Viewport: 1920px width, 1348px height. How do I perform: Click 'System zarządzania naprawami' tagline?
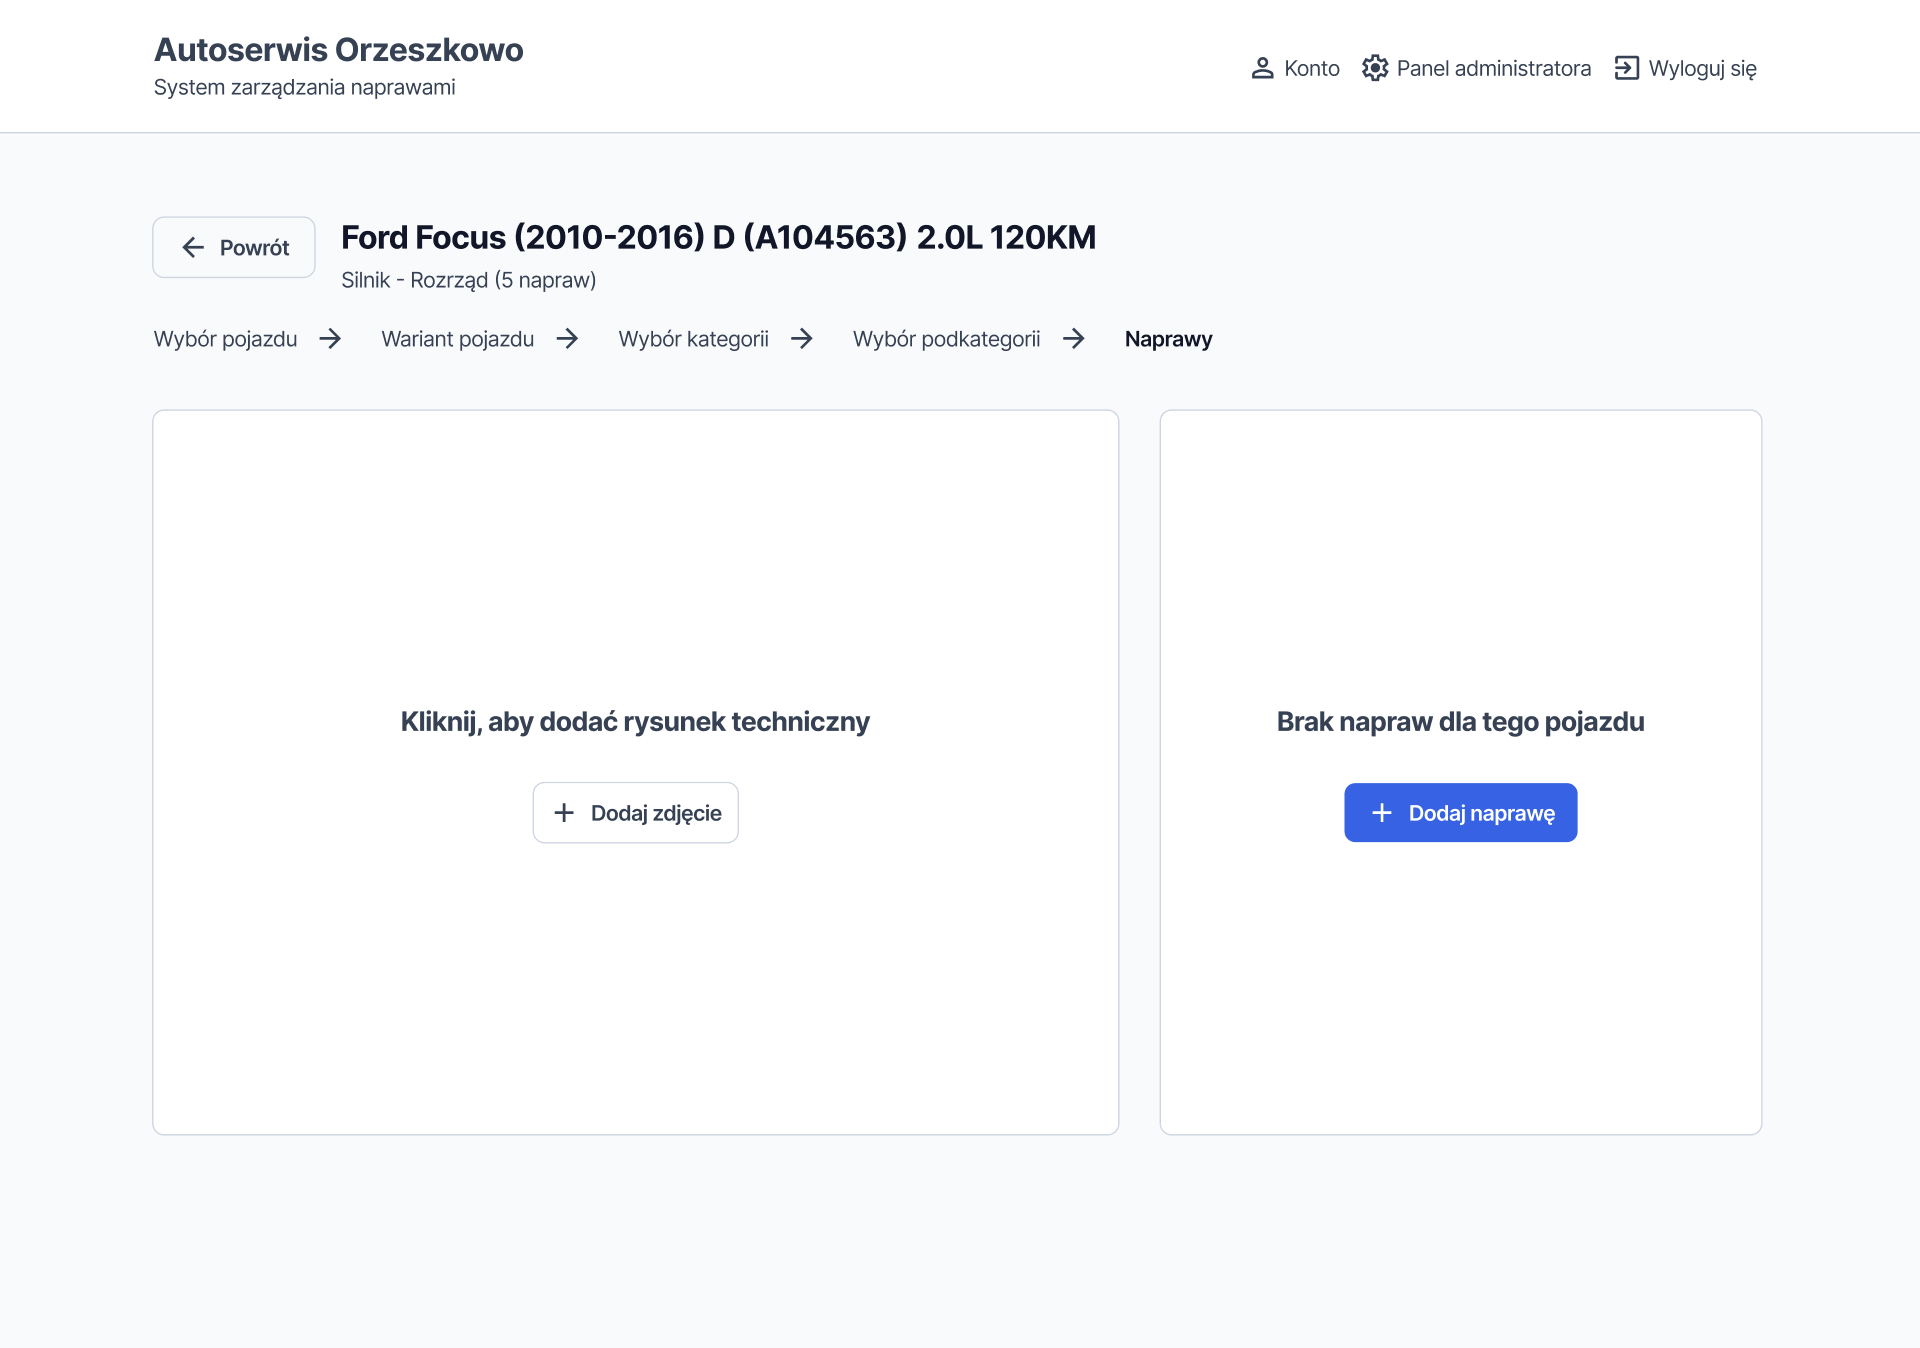coord(305,88)
